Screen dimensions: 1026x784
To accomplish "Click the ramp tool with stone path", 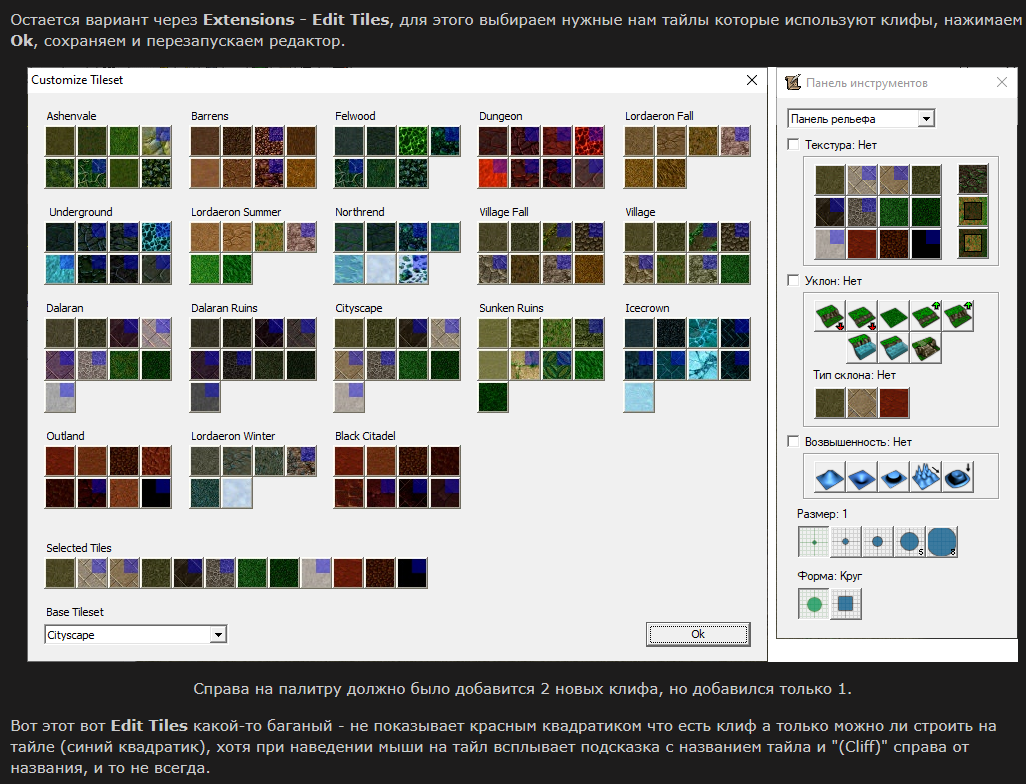I will (x=926, y=349).
